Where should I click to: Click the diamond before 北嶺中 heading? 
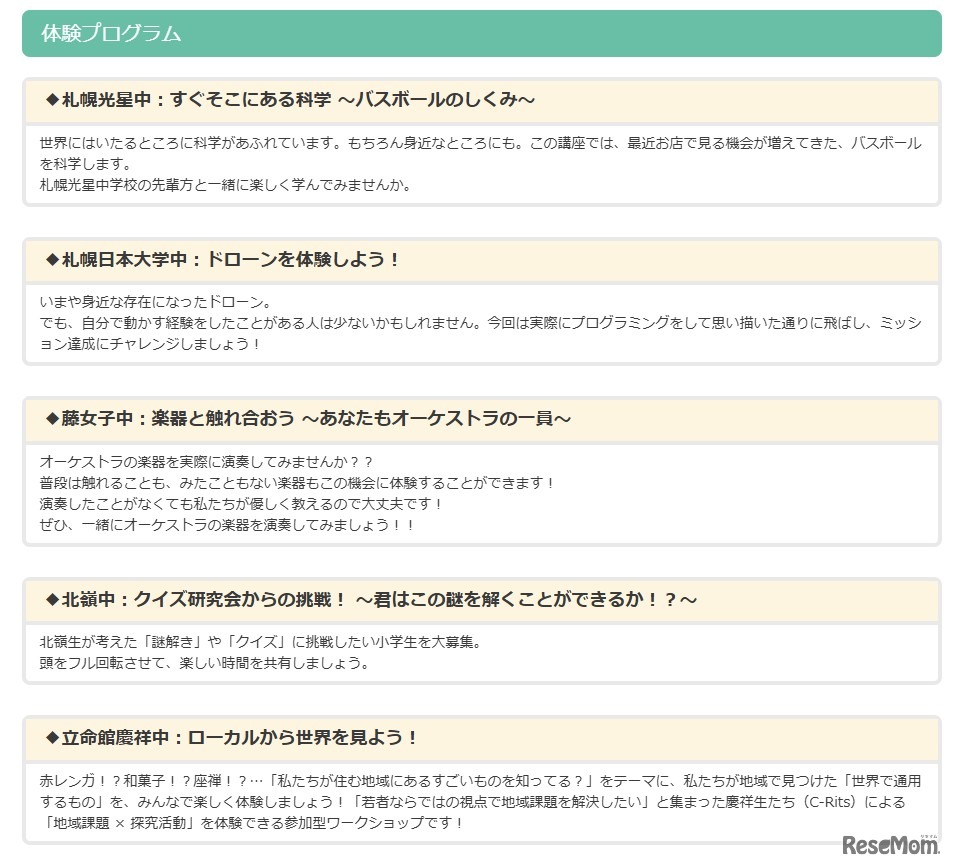(52, 599)
